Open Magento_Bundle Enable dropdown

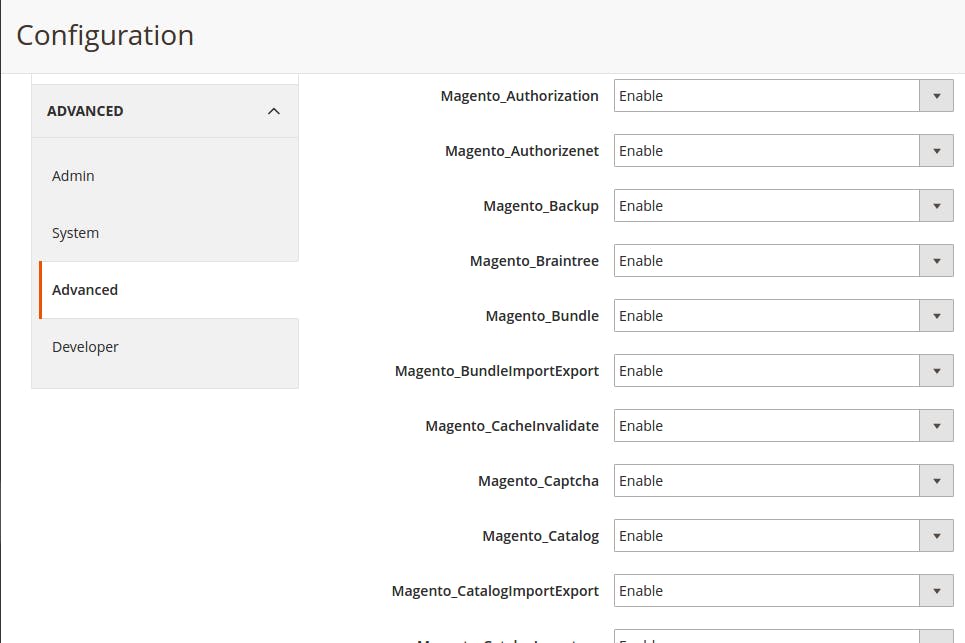click(x=783, y=316)
